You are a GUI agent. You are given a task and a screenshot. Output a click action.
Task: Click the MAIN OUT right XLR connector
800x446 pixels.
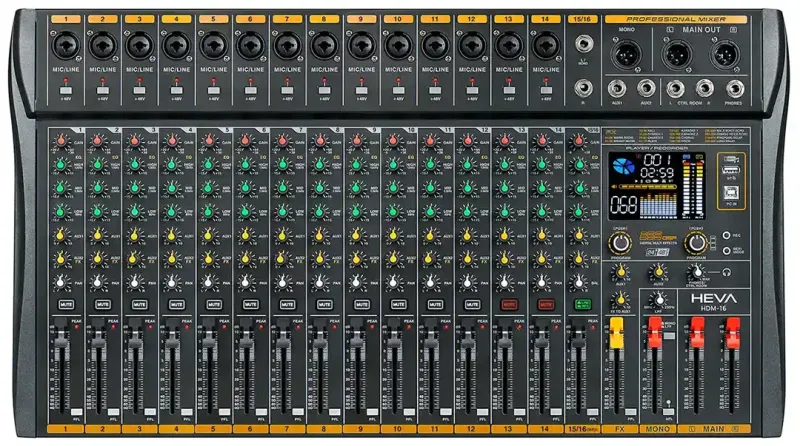tap(726, 54)
